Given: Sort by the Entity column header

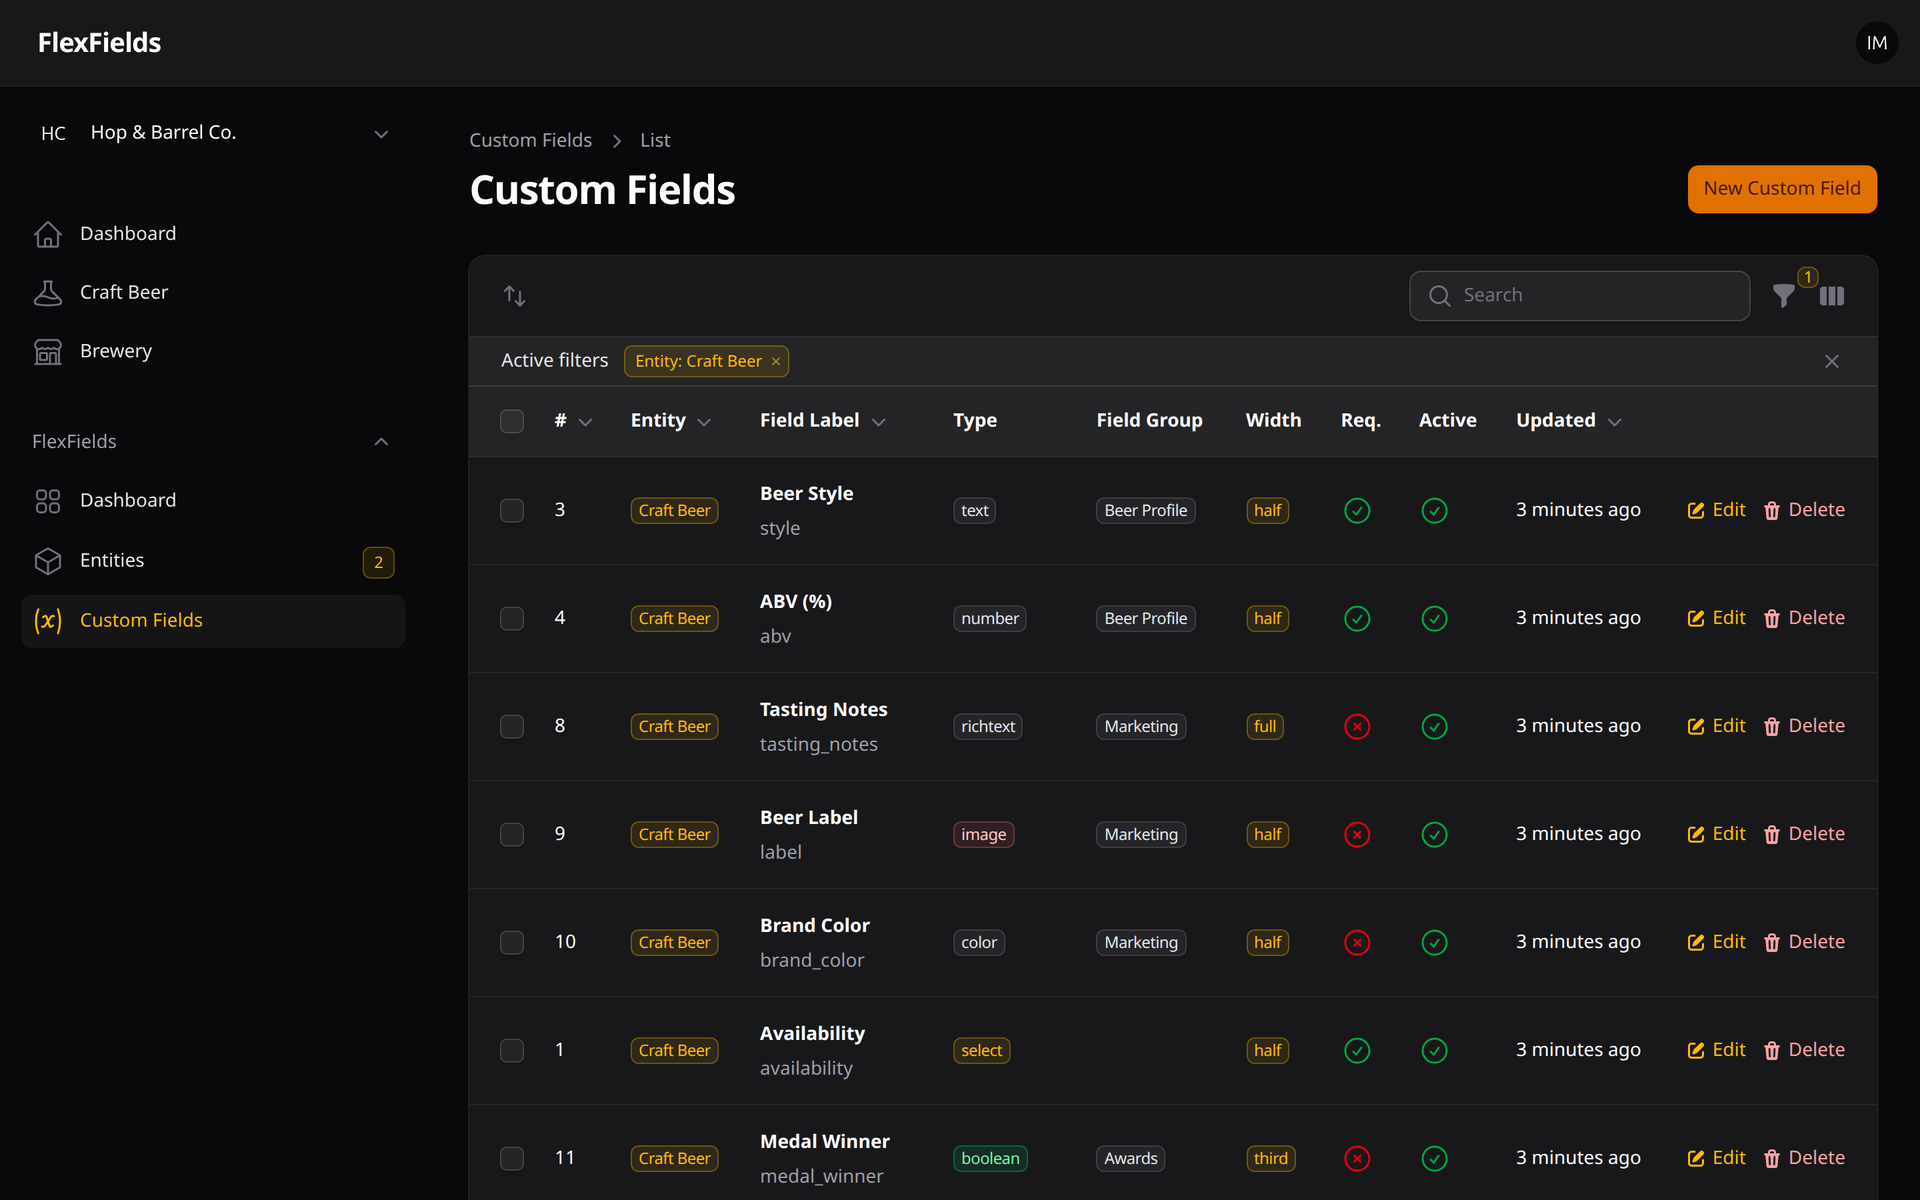Looking at the screenshot, I should [x=670, y=421].
